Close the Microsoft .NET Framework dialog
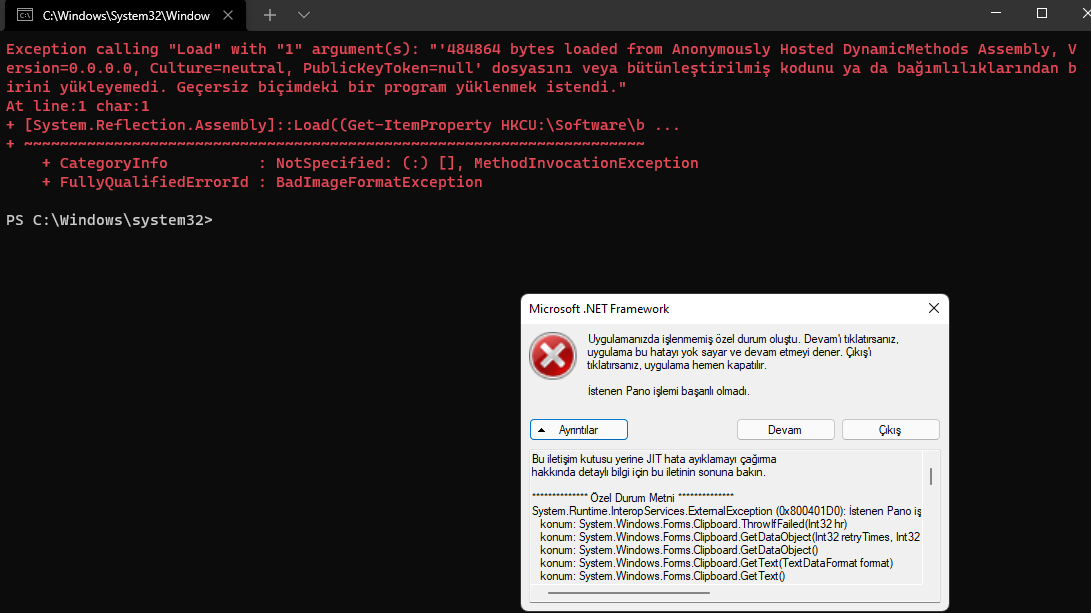Image resolution: width=1091 pixels, height=613 pixels. (933, 309)
